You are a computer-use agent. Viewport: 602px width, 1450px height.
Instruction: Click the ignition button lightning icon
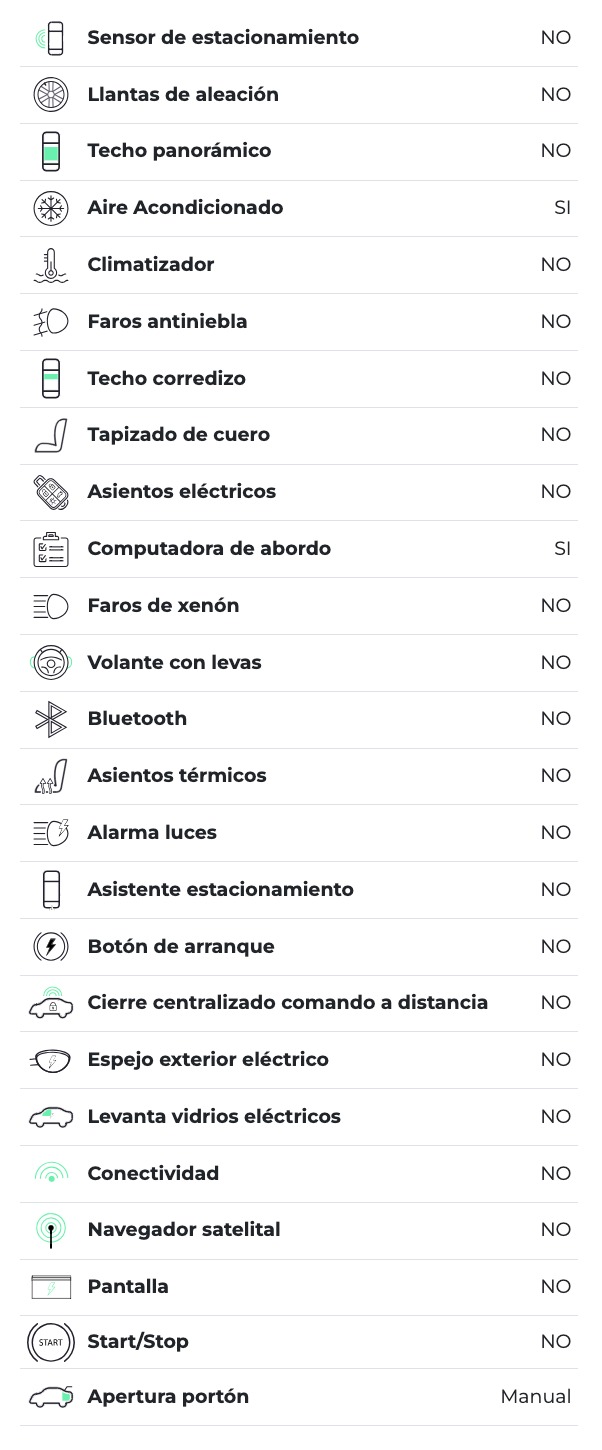coord(50,946)
